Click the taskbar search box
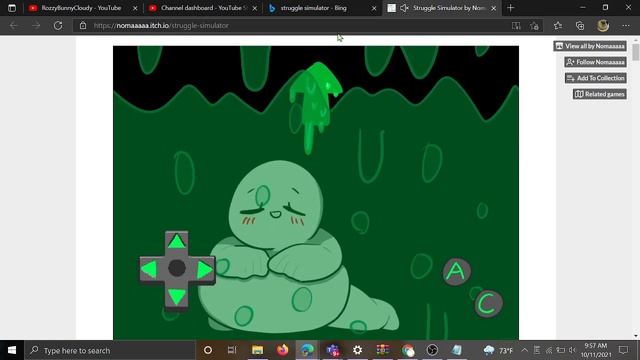This screenshot has width=640, height=360. tap(110, 350)
